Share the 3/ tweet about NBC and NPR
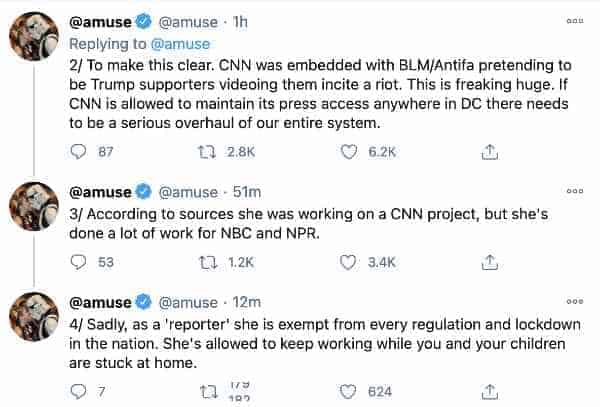The height and width of the screenshot is (407, 600). point(489,262)
